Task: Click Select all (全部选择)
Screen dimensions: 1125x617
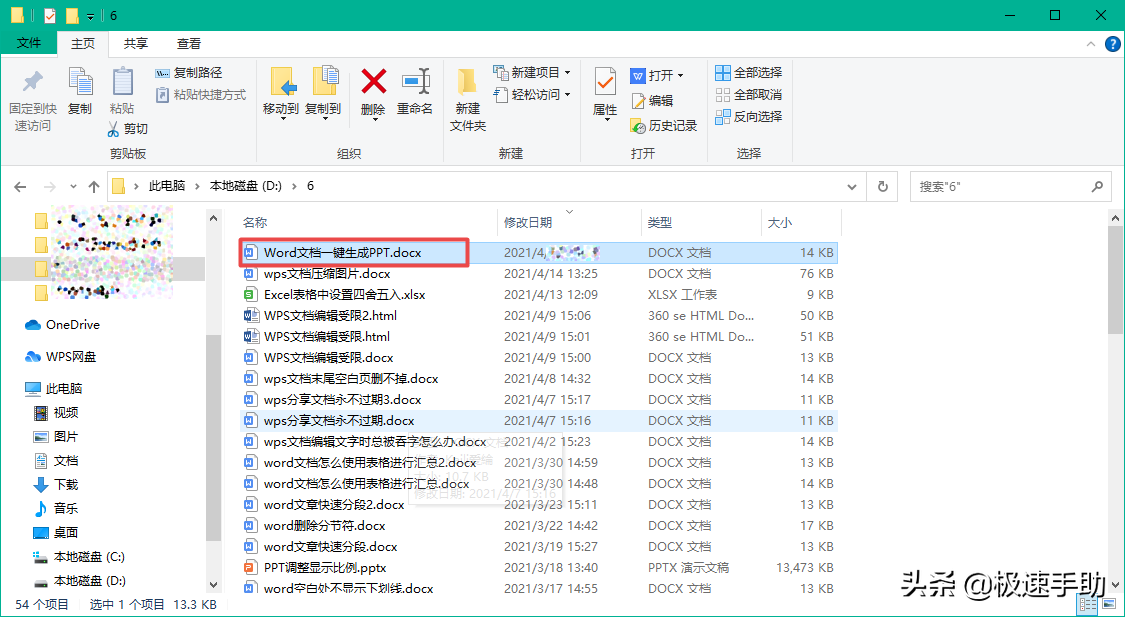Action: click(x=748, y=72)
